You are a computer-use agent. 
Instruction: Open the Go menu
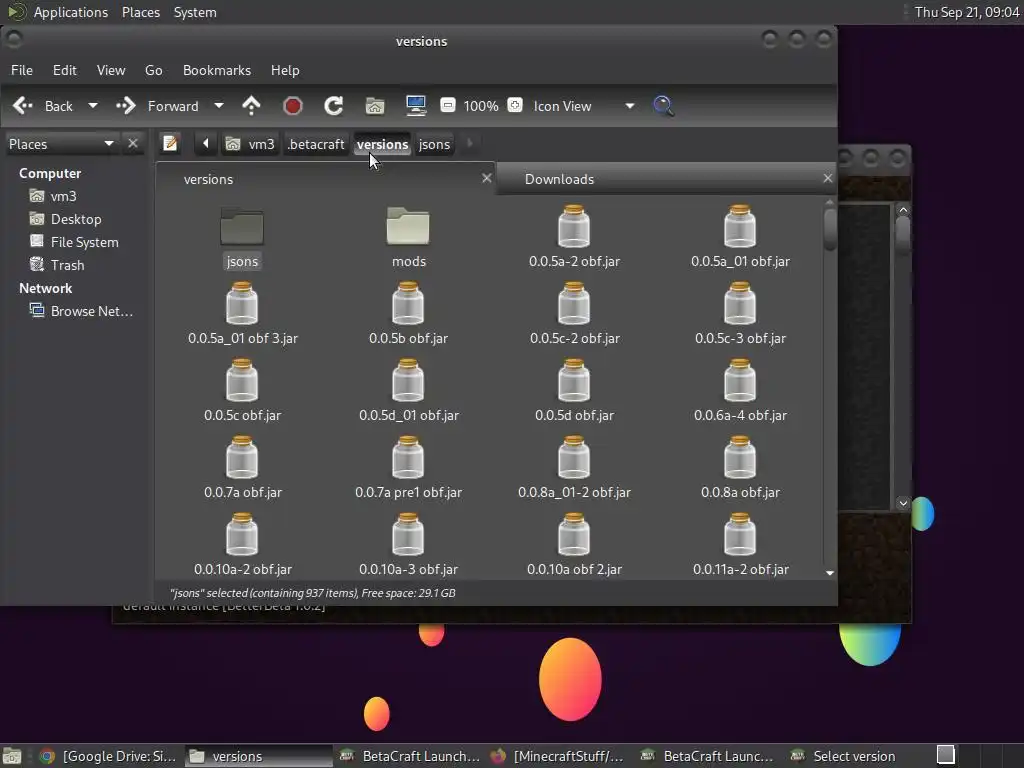coord(153,70)
